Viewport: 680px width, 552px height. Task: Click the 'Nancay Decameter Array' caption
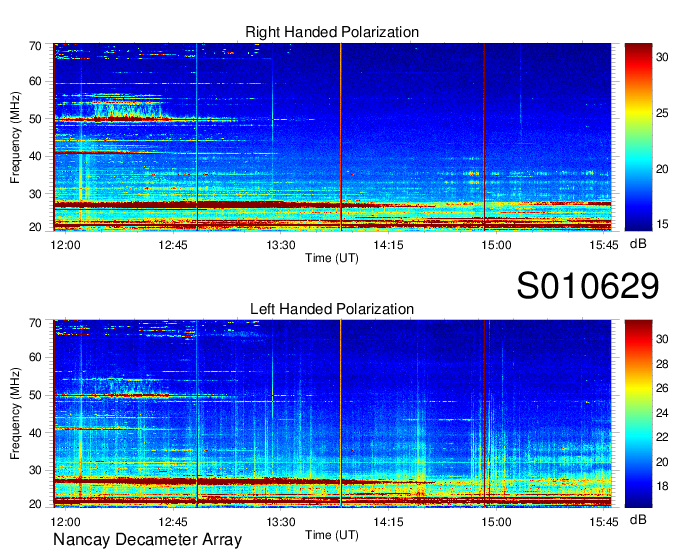147,539
